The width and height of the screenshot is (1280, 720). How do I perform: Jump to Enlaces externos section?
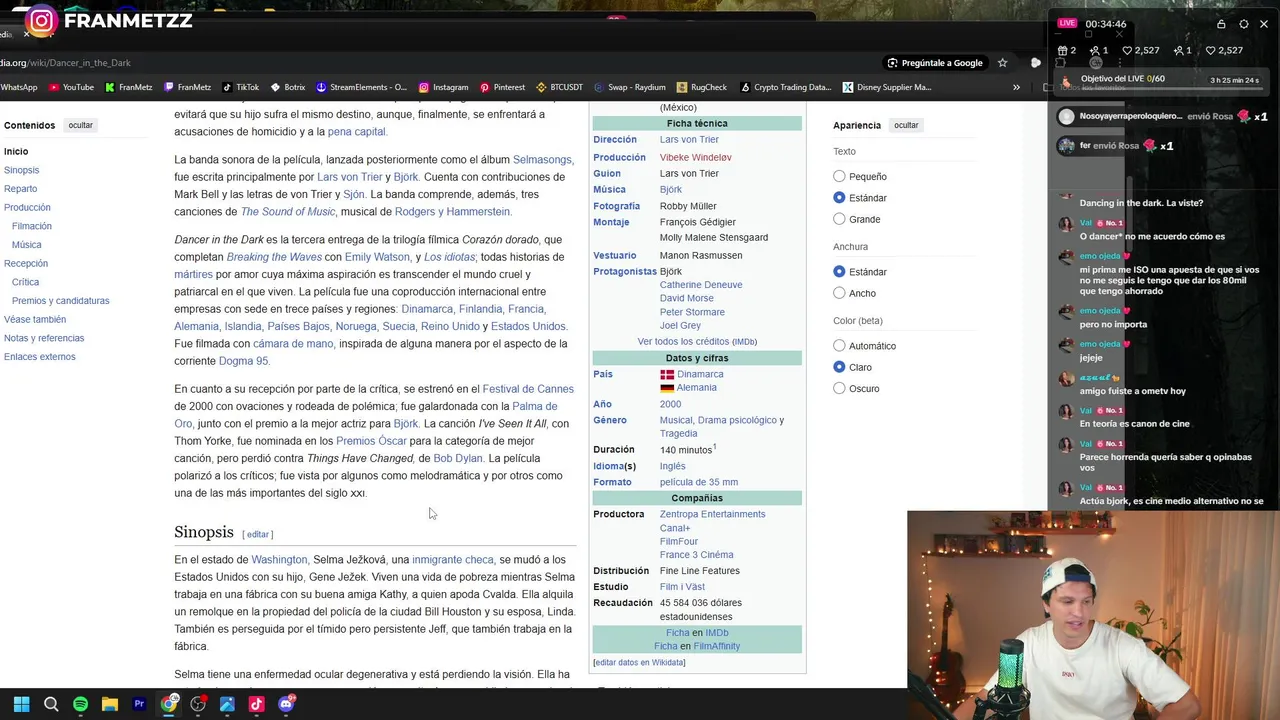click(39, 356)
